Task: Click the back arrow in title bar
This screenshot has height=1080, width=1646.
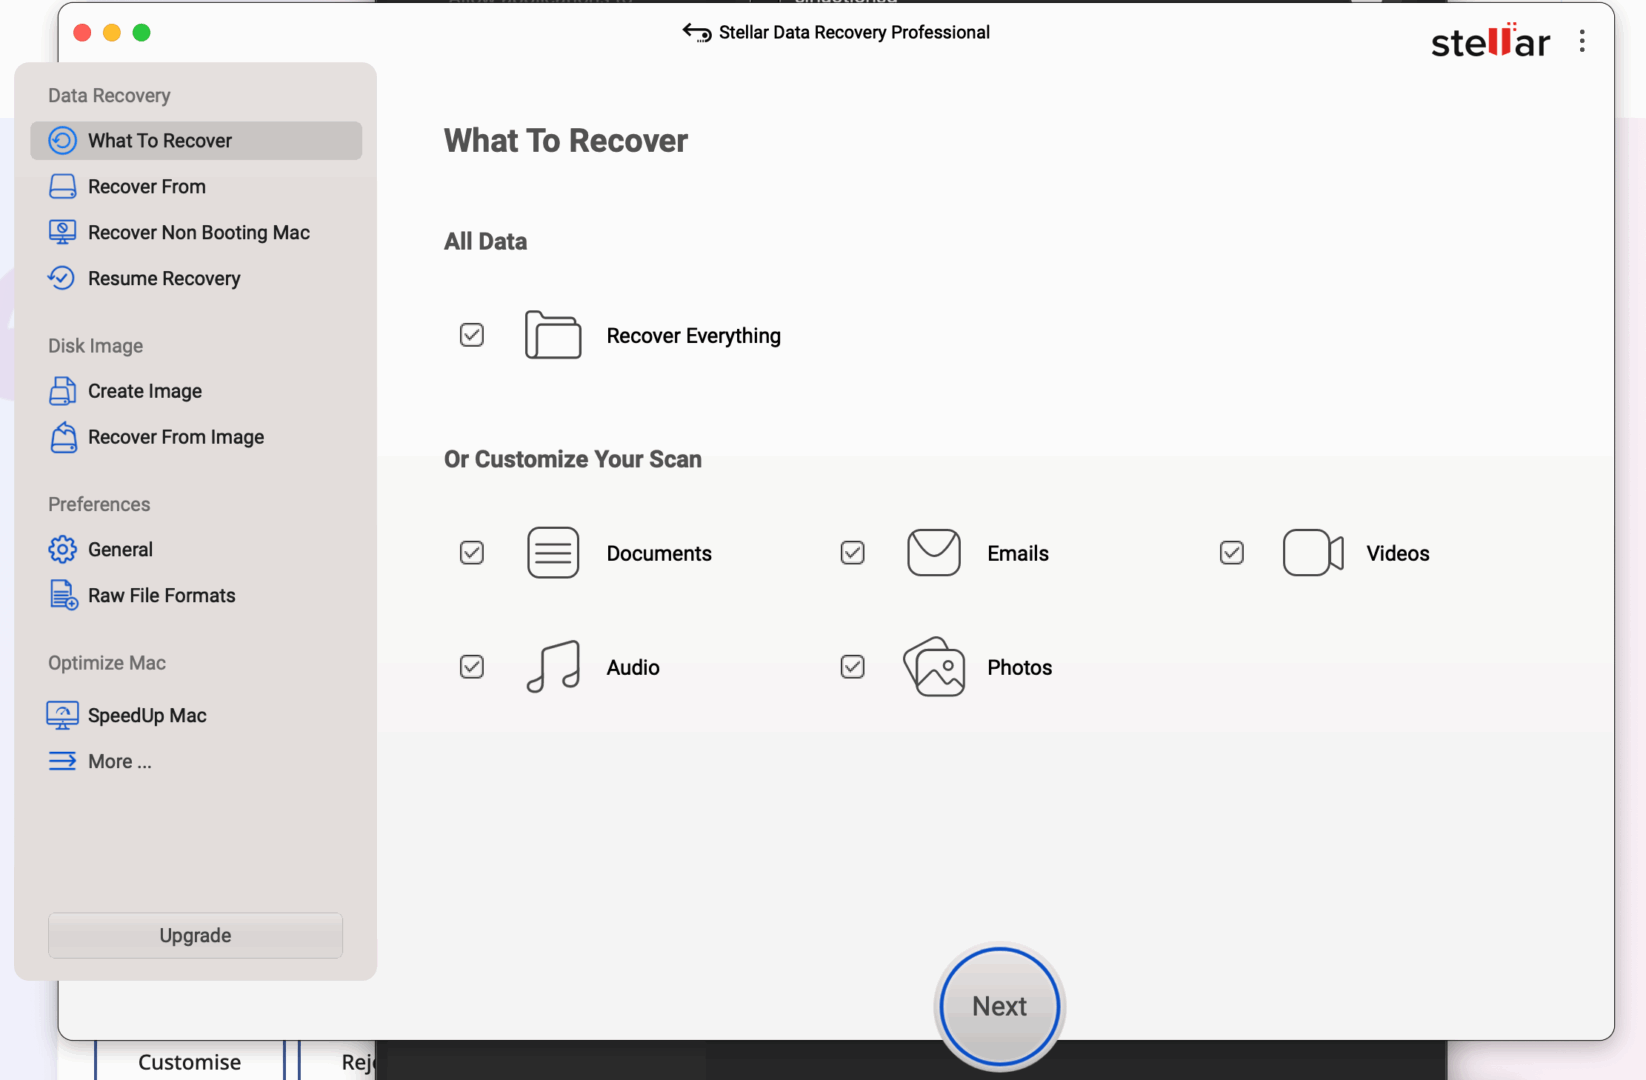Action: [696, 33]
